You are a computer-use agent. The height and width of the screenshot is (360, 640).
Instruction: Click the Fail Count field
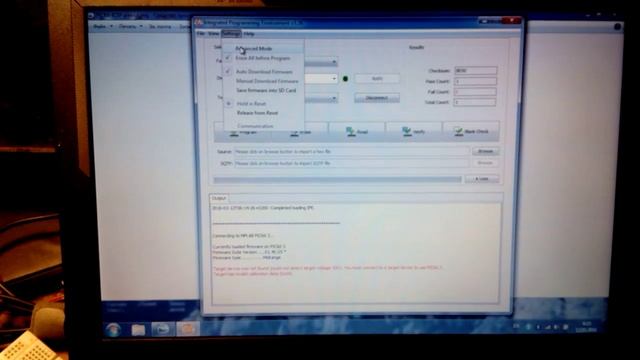pos(476,92)
